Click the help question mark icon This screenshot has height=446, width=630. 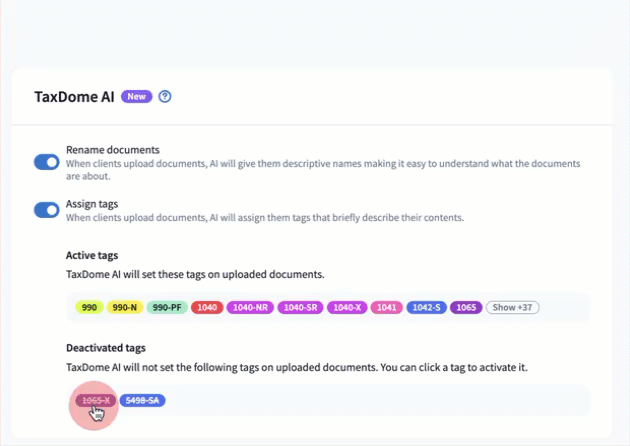click(166, 97)
